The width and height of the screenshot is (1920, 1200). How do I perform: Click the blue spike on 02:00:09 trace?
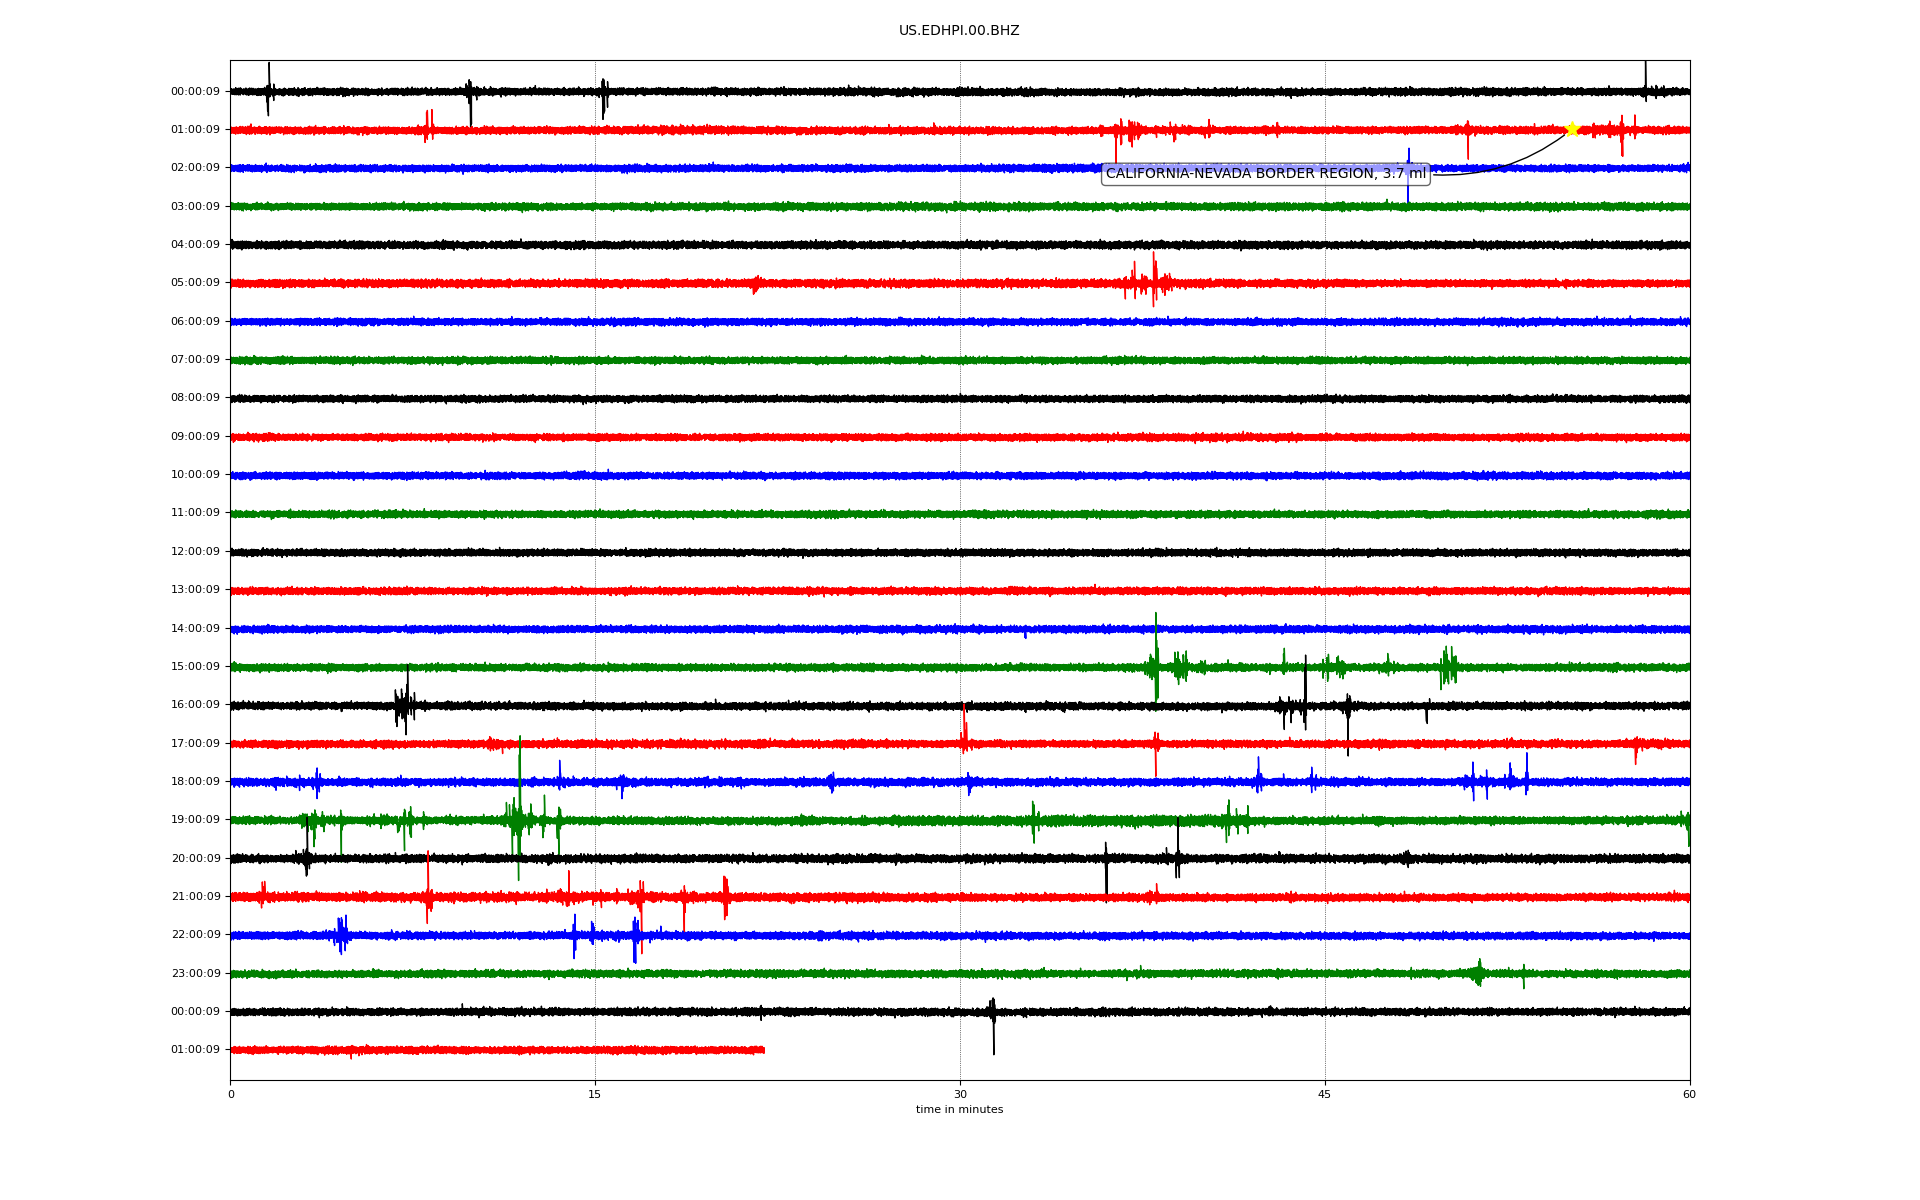[1408, 176]
